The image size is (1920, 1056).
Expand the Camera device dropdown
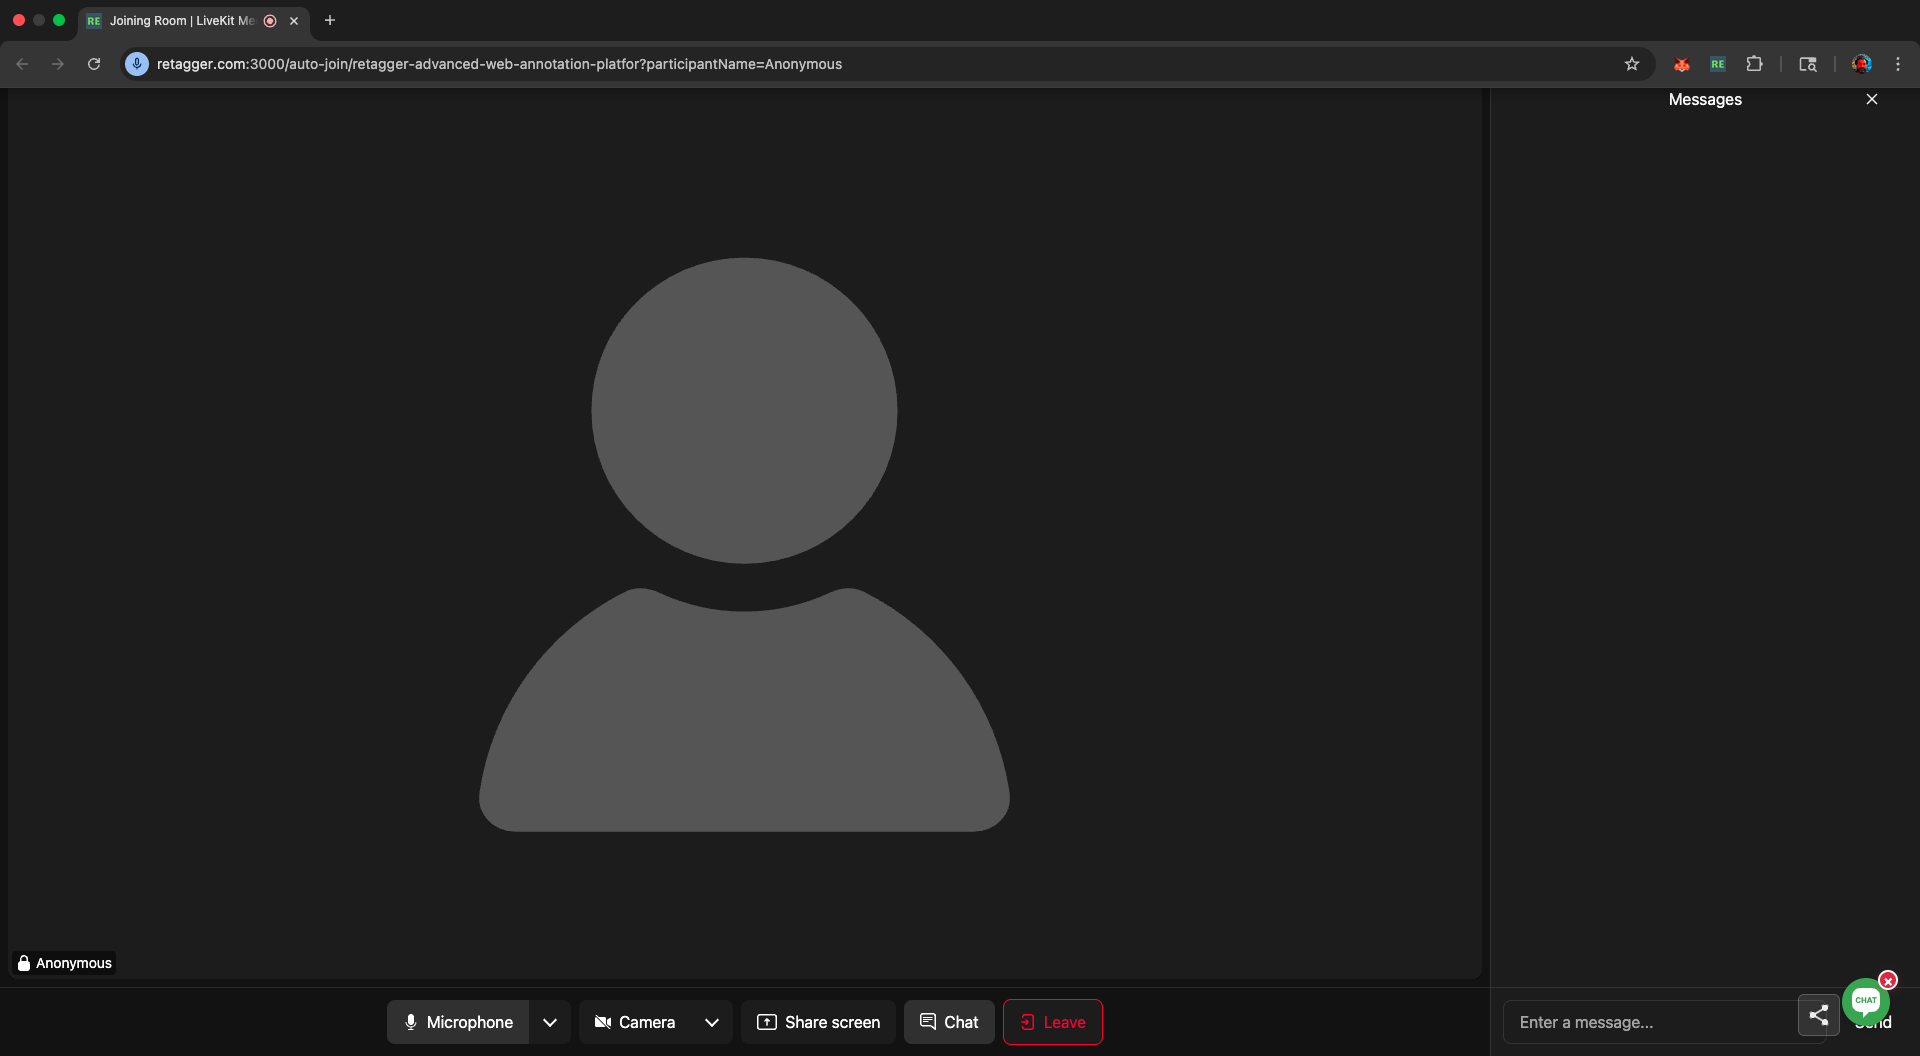pos(712,1022)
